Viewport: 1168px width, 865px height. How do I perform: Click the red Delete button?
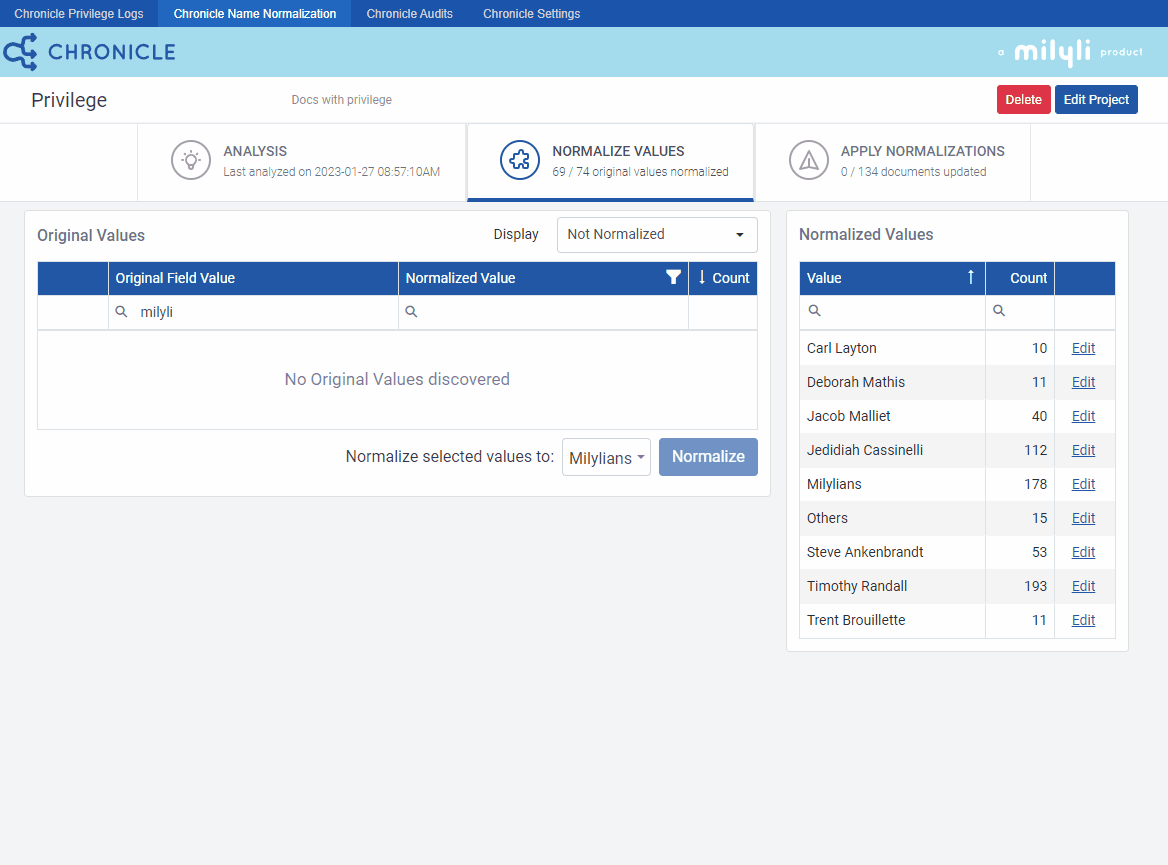coord(1023,100)
